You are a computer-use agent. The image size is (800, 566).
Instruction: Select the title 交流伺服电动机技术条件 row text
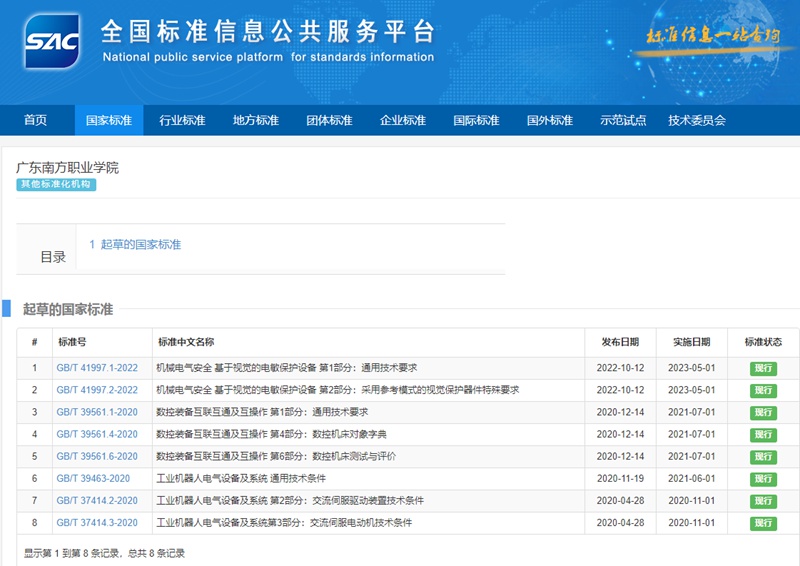tap(284, 523)
